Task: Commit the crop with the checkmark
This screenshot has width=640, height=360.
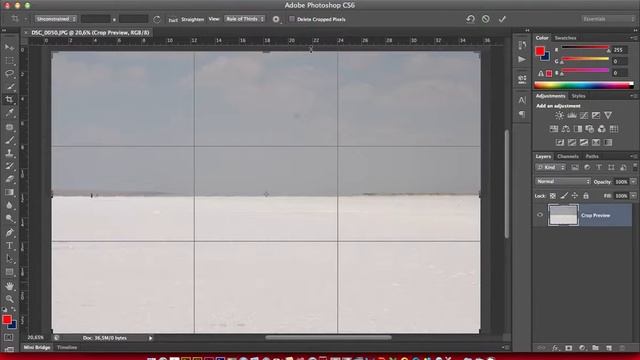Action: (502, 19)
